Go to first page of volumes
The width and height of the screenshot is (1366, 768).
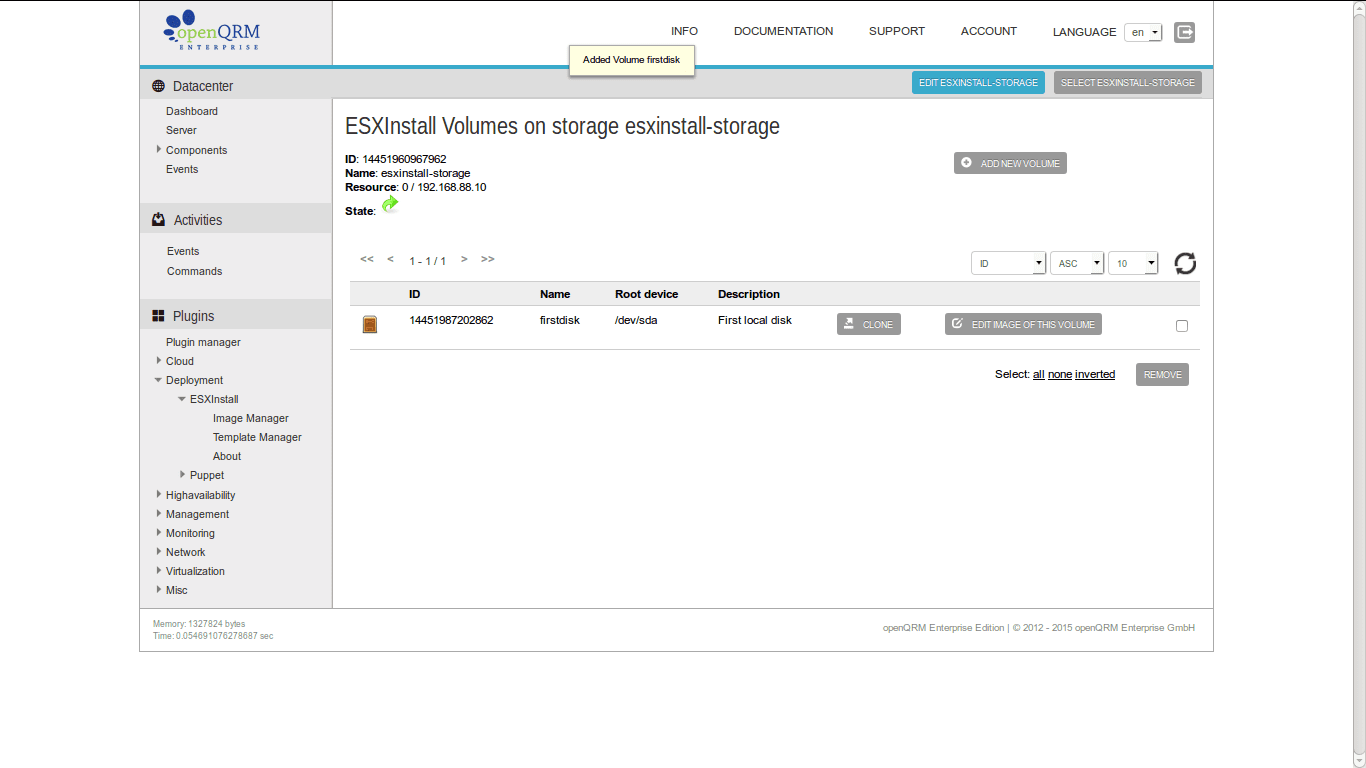(367, 259)
